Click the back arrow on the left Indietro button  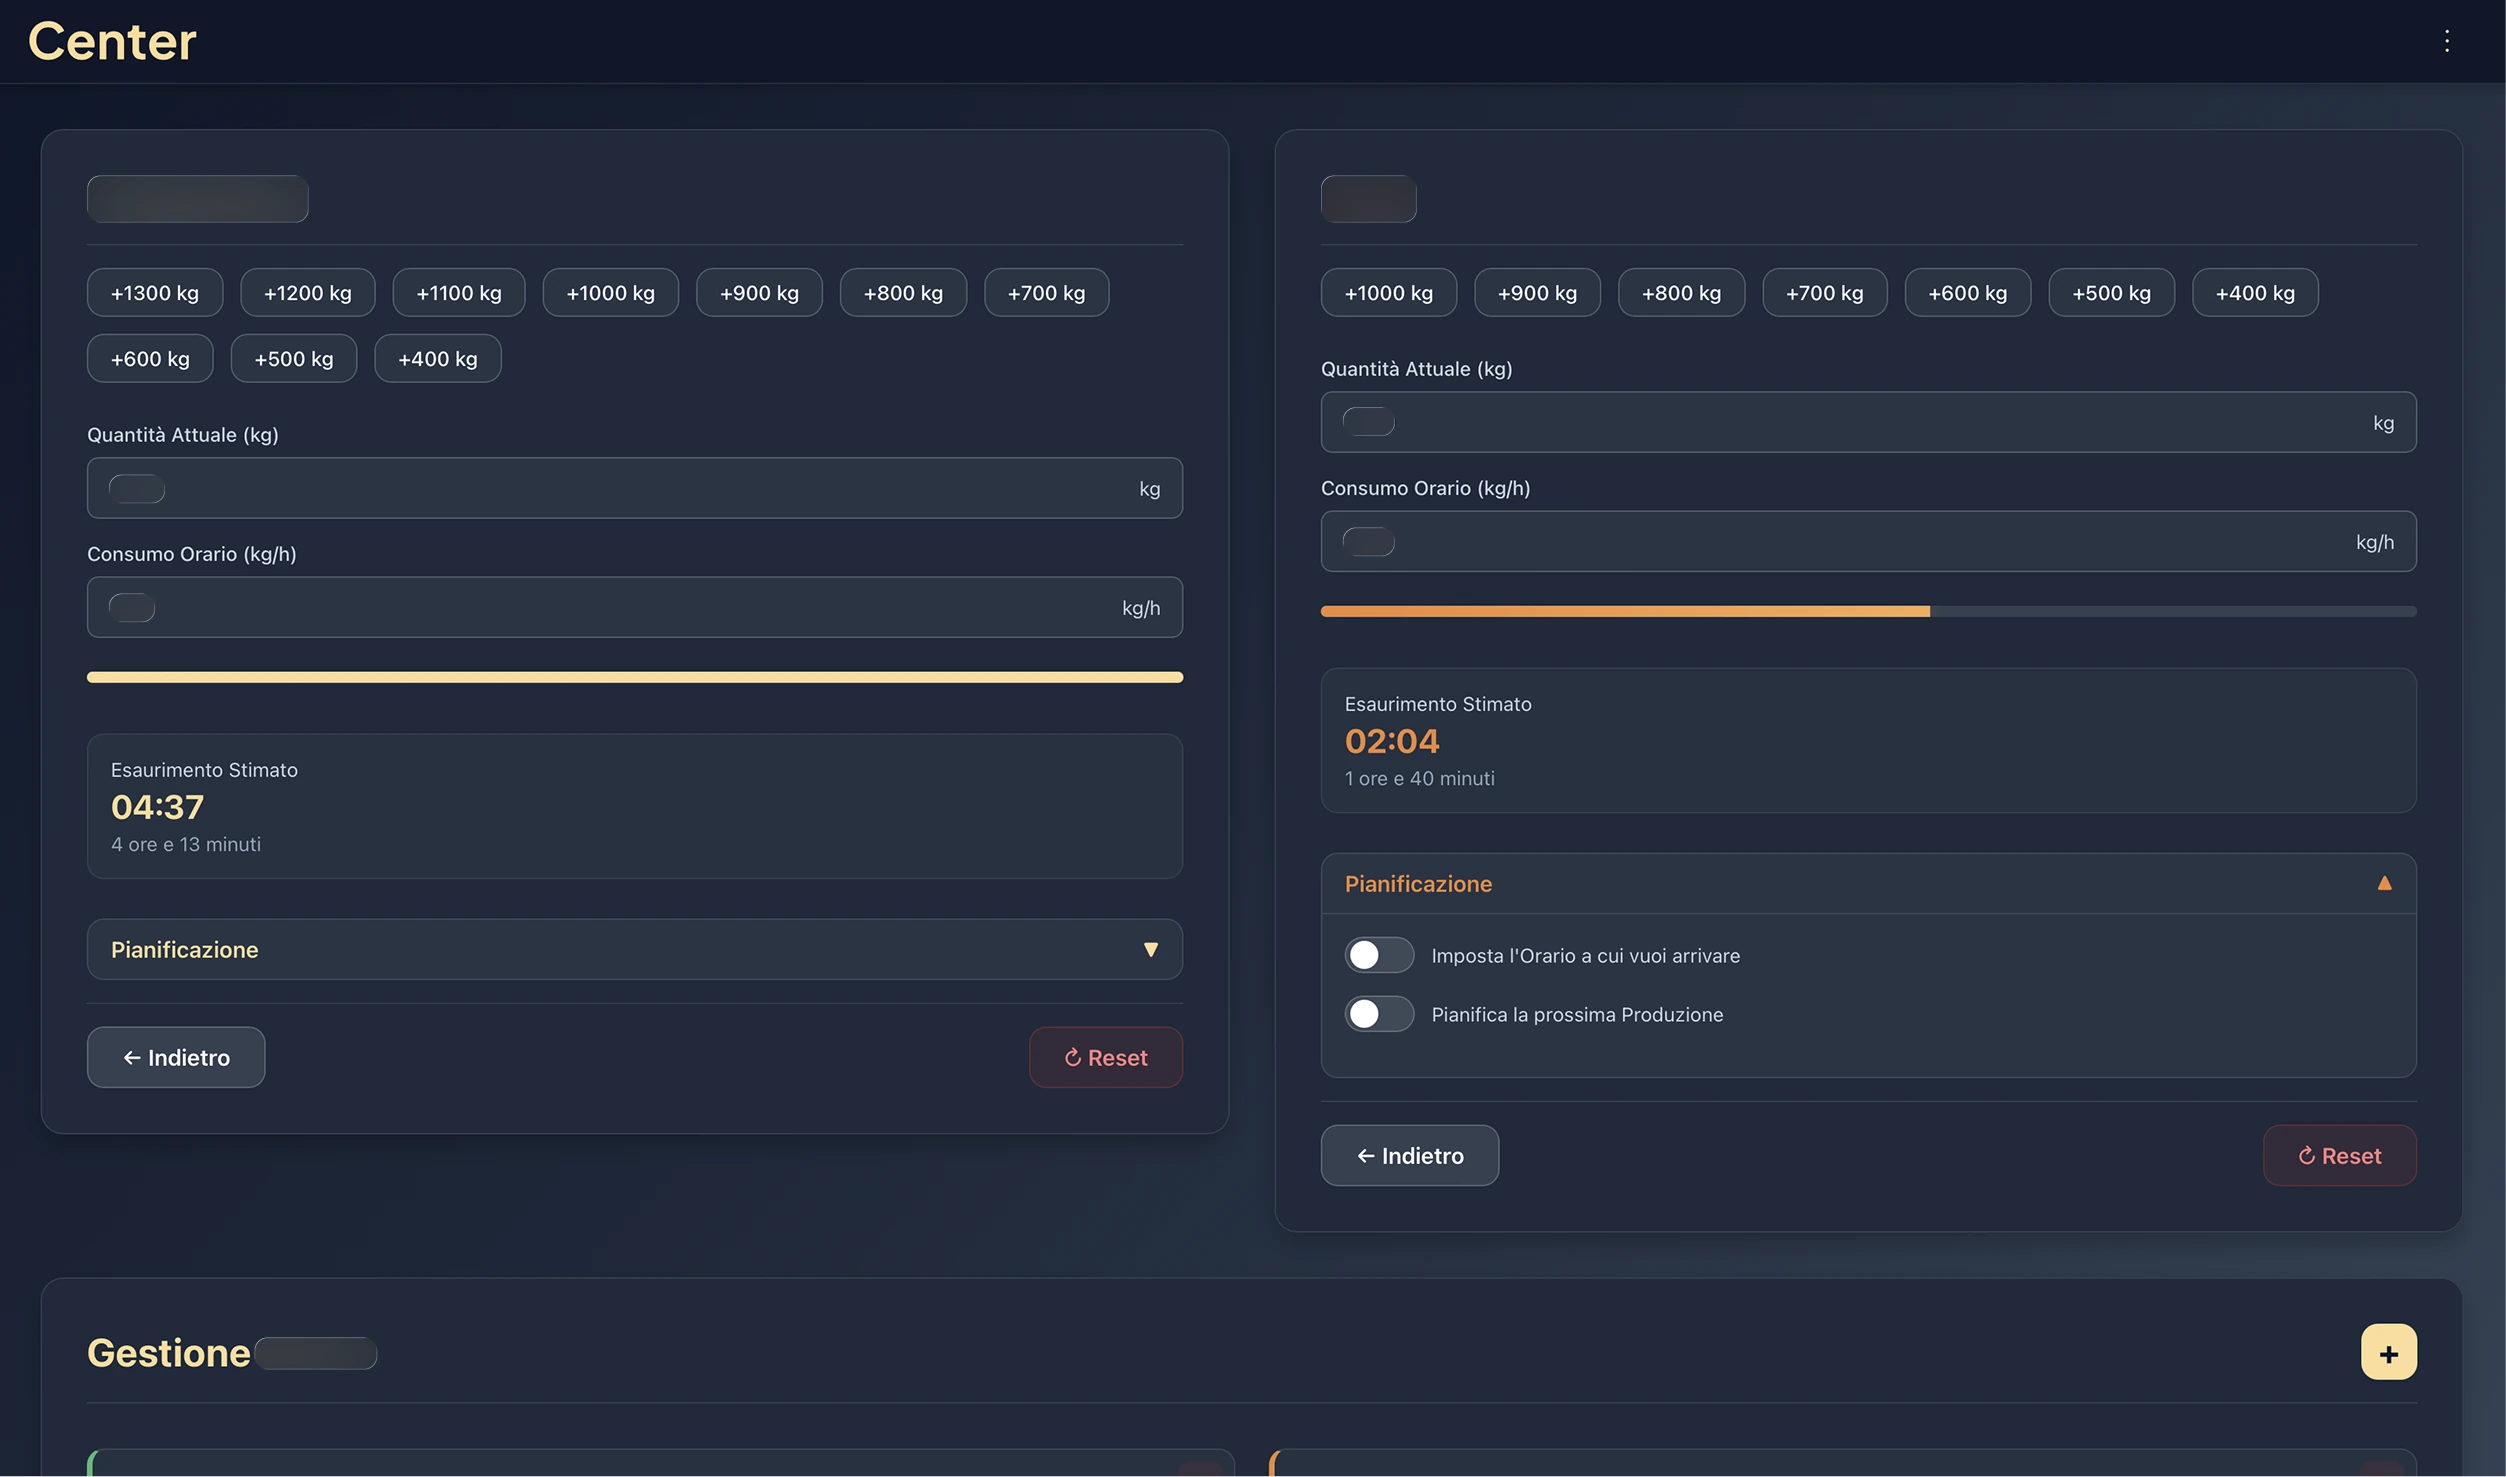[x=132, y=1057]
